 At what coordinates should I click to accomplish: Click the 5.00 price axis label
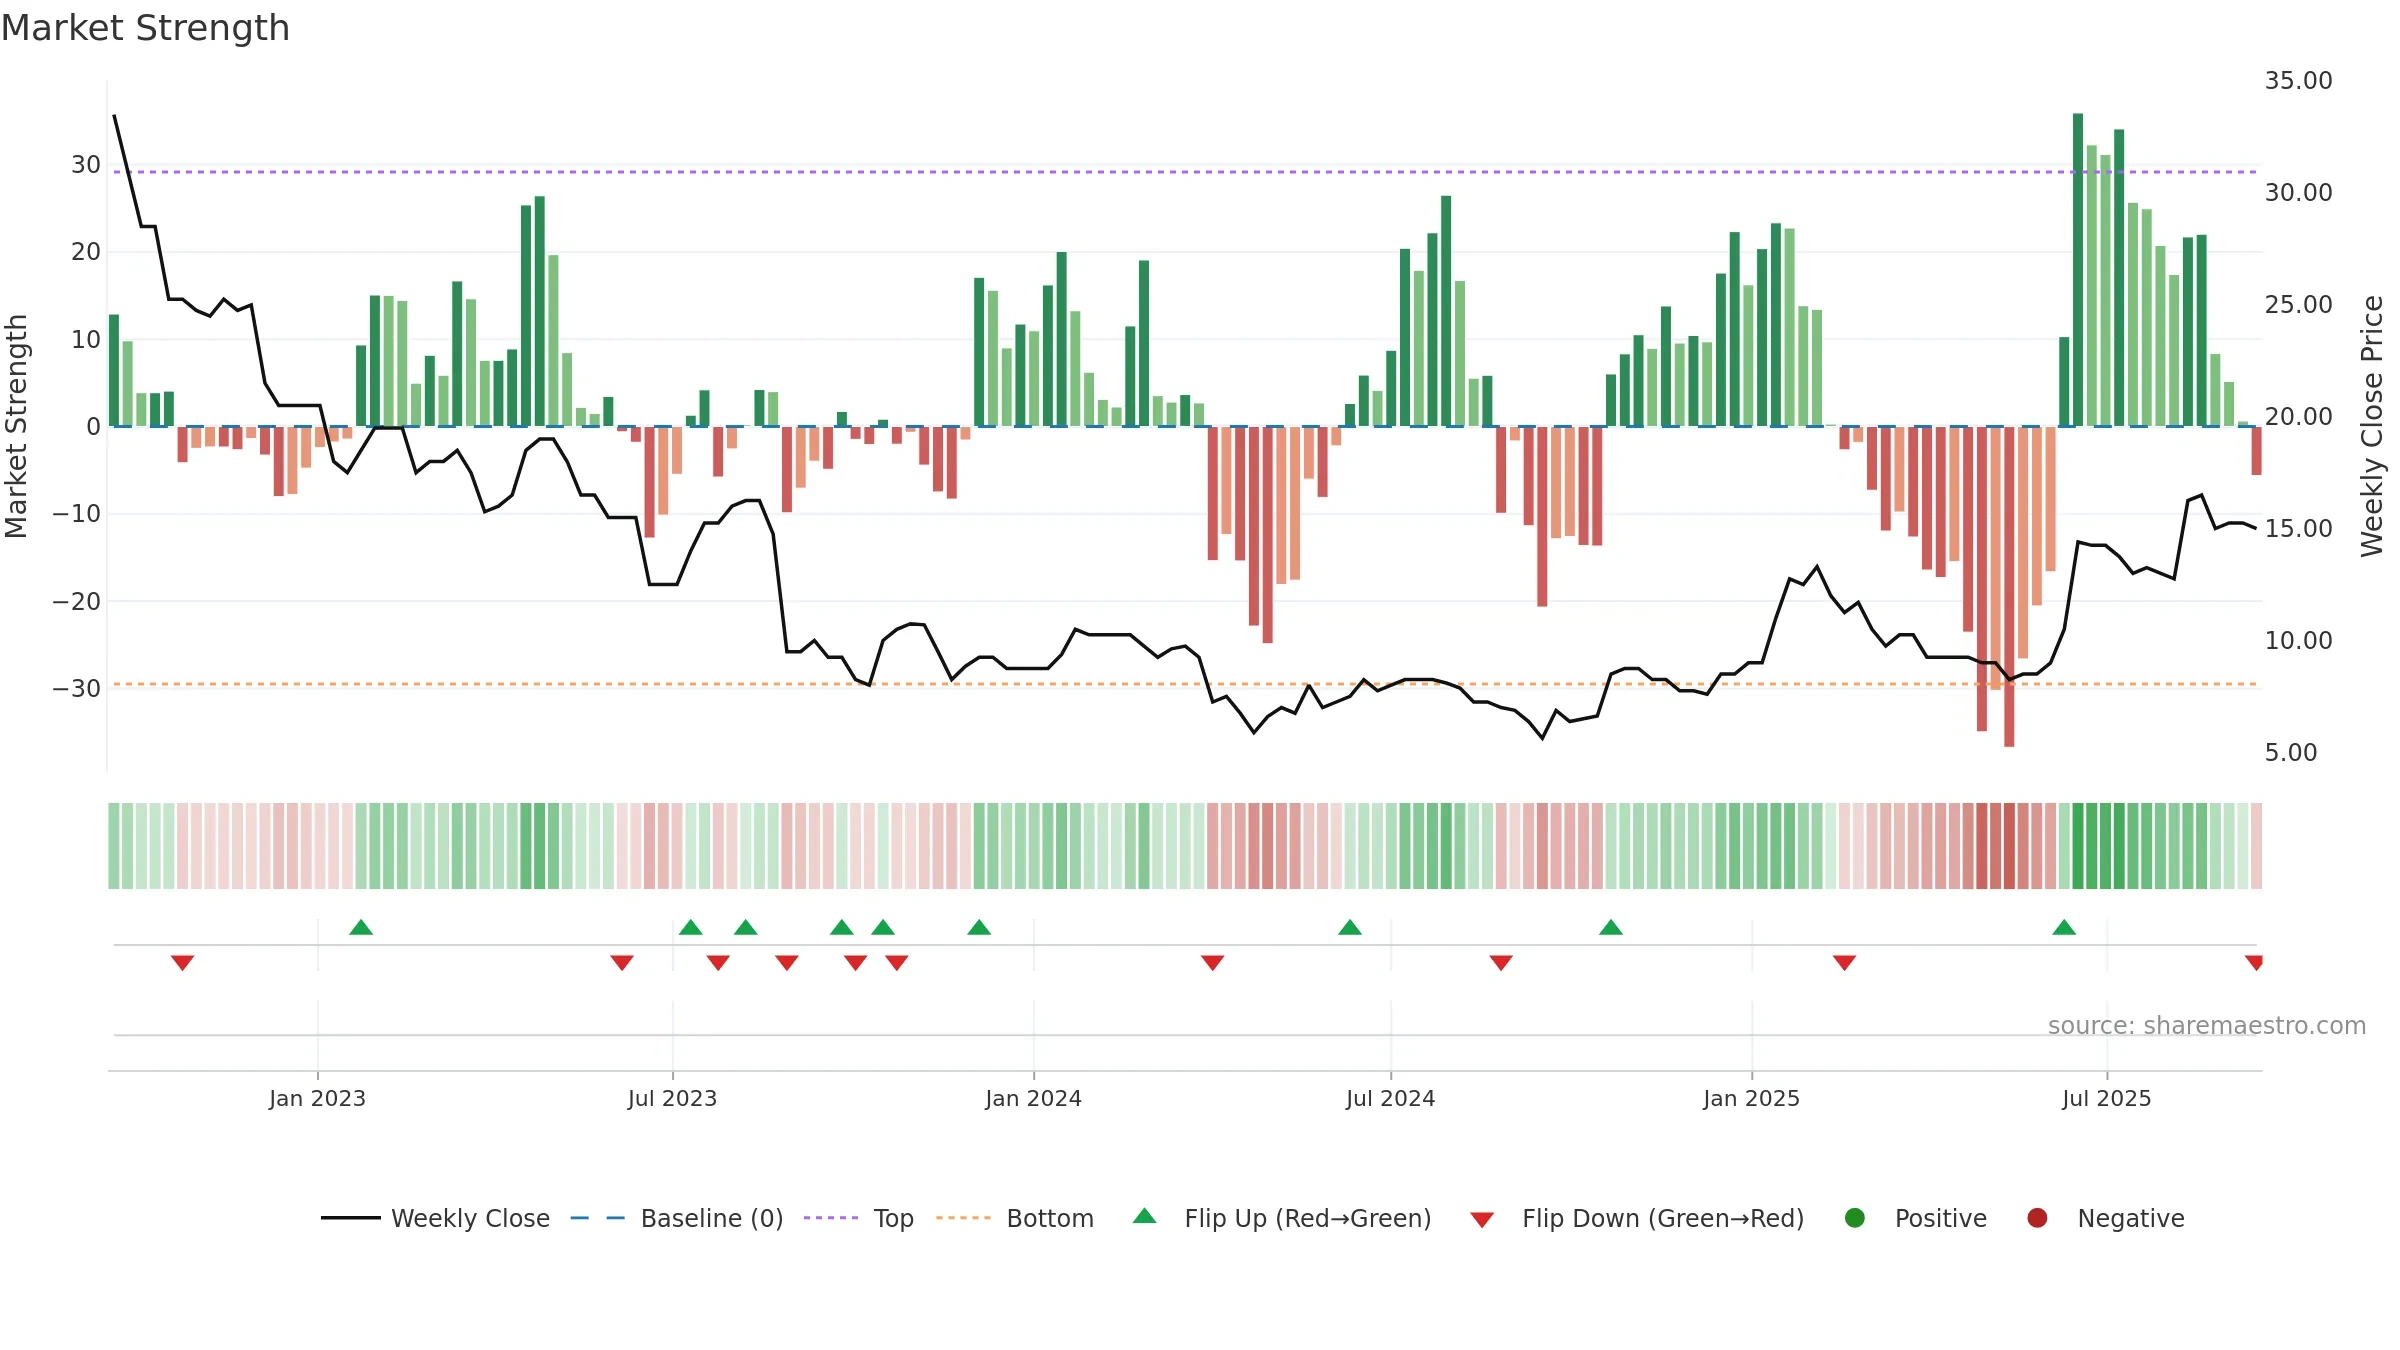point(2291,752)
